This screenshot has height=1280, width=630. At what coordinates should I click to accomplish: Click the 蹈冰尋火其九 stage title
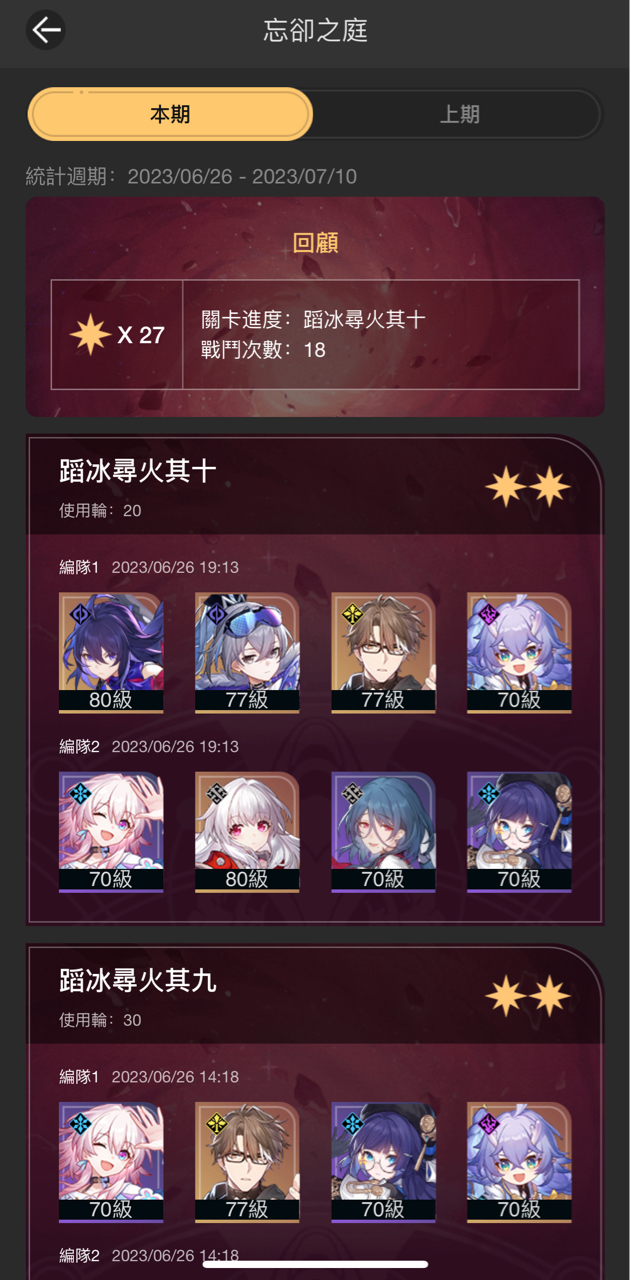(x=138, y=981)
